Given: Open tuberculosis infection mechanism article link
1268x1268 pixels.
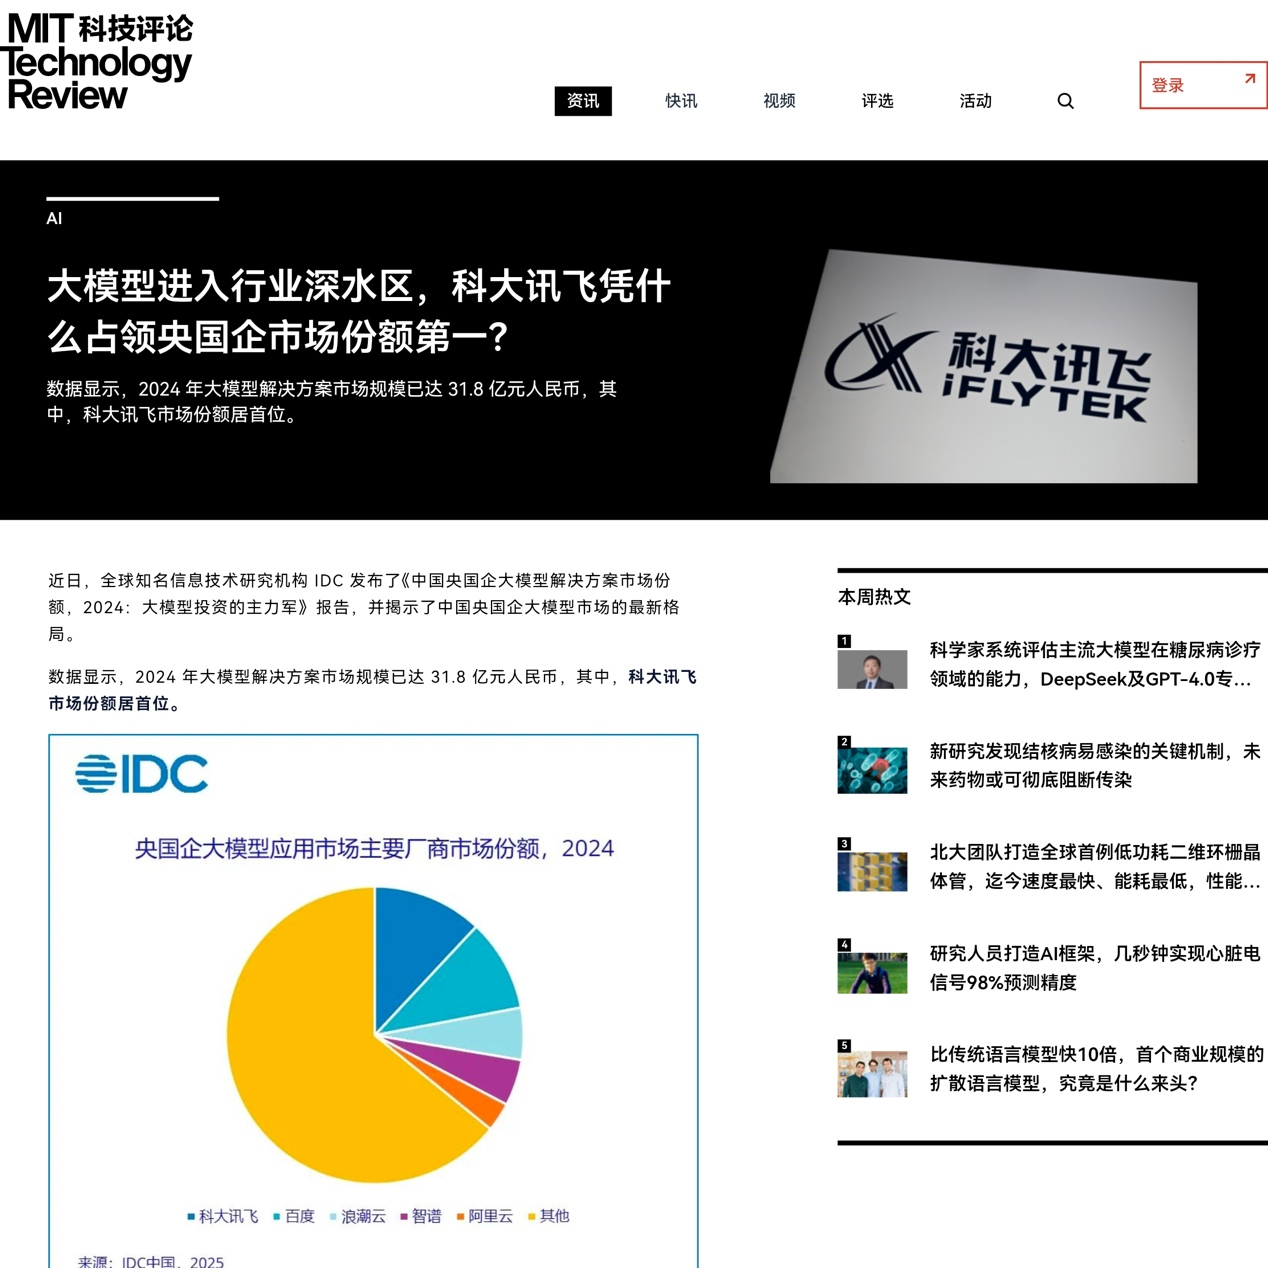Looking at the screenshot, I should [x=1094, y=765].
